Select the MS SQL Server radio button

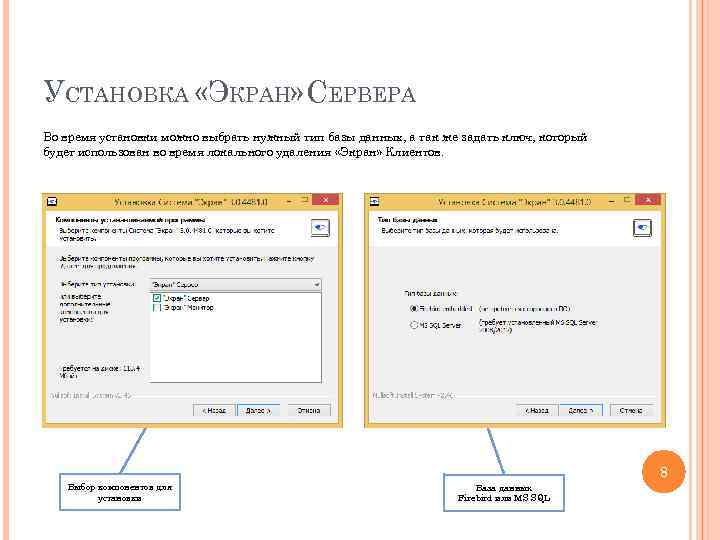pos(413,325)
